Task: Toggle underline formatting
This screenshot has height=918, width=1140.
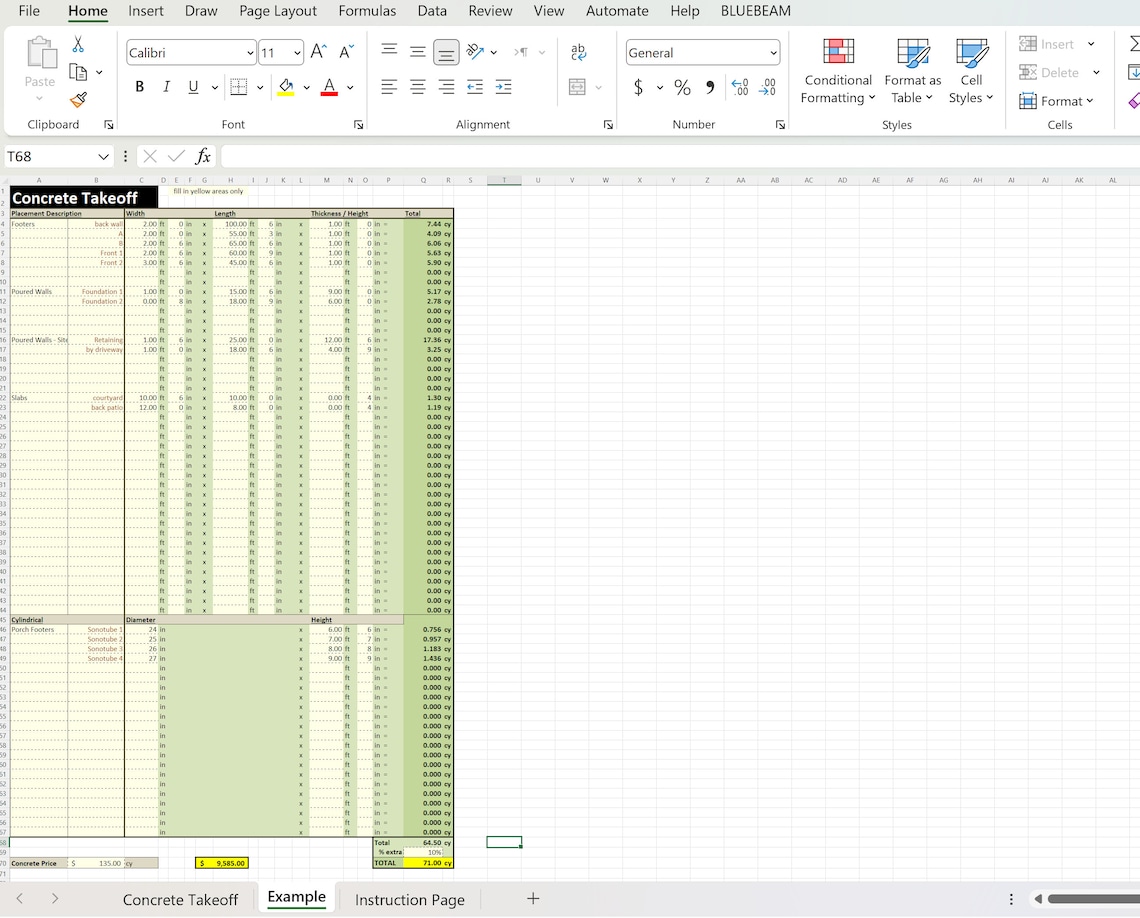Action: click(191, 87)
